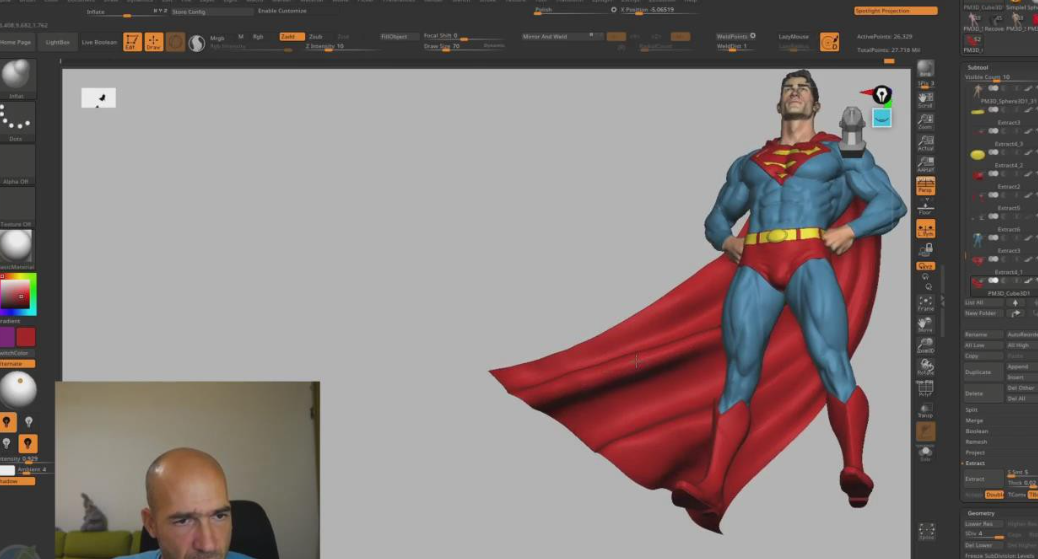Click the Xpose icon
Image resolution: width=1038 pixels, height=559 pixels.
coord(926,531)
